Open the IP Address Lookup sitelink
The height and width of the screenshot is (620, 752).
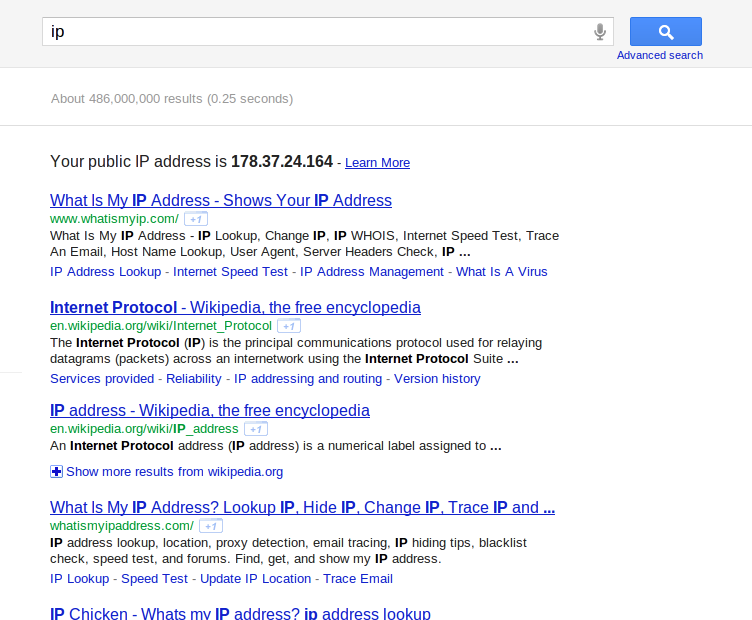click(x=106, y=272)
